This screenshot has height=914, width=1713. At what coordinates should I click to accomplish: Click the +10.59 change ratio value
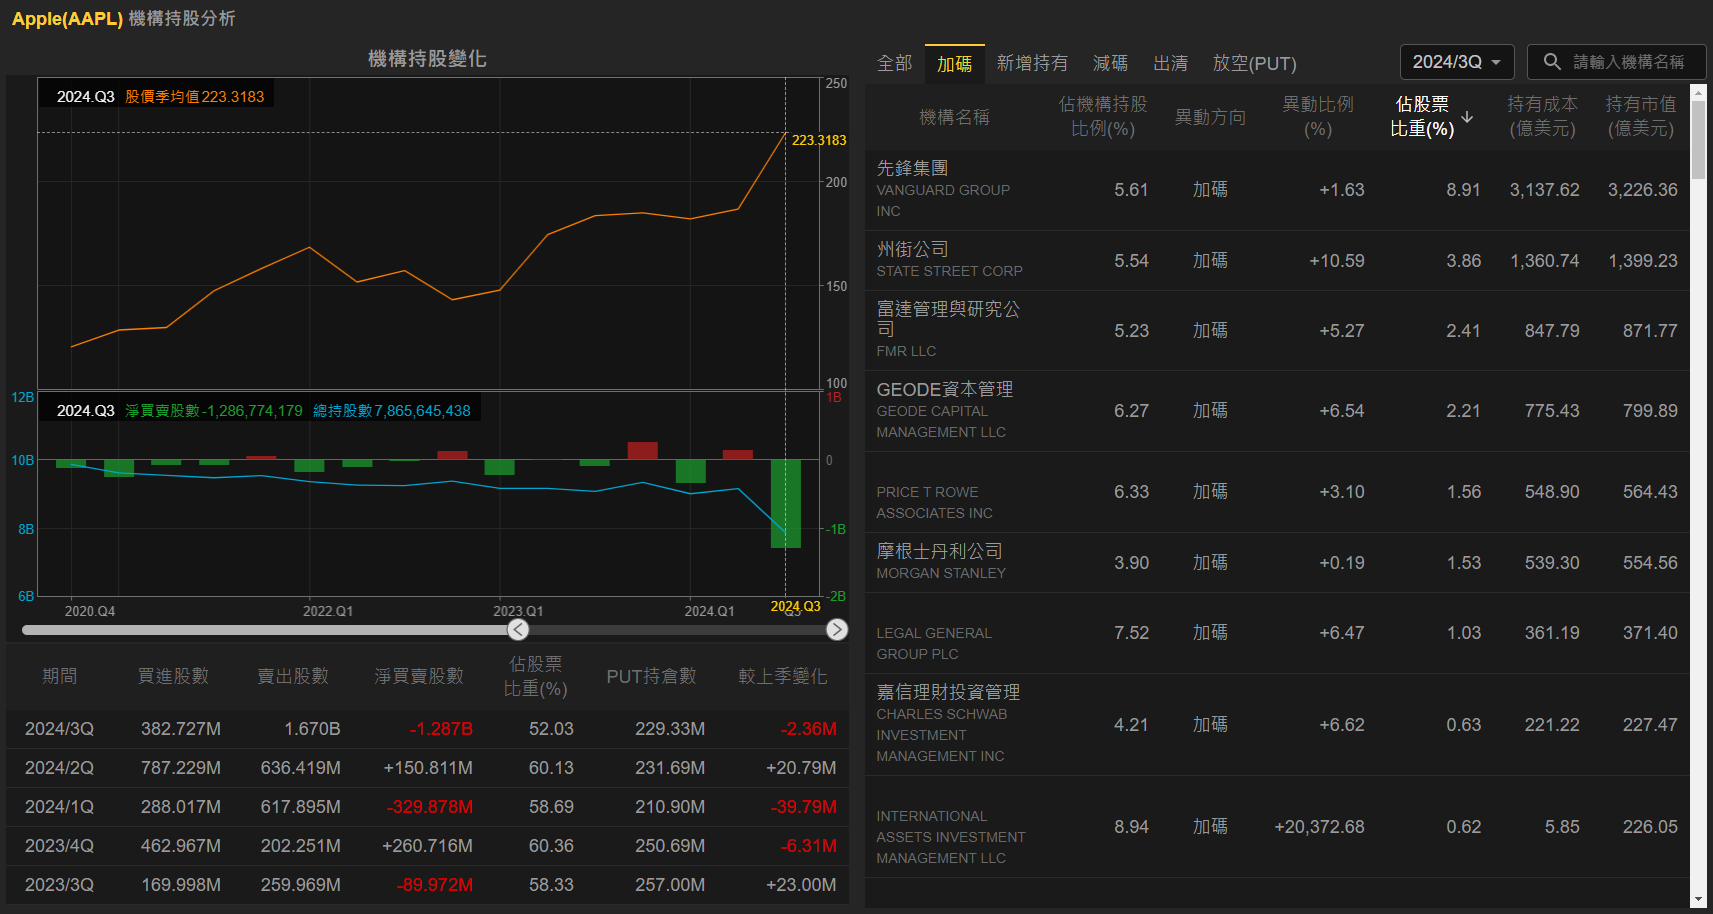coord(1337,261)
